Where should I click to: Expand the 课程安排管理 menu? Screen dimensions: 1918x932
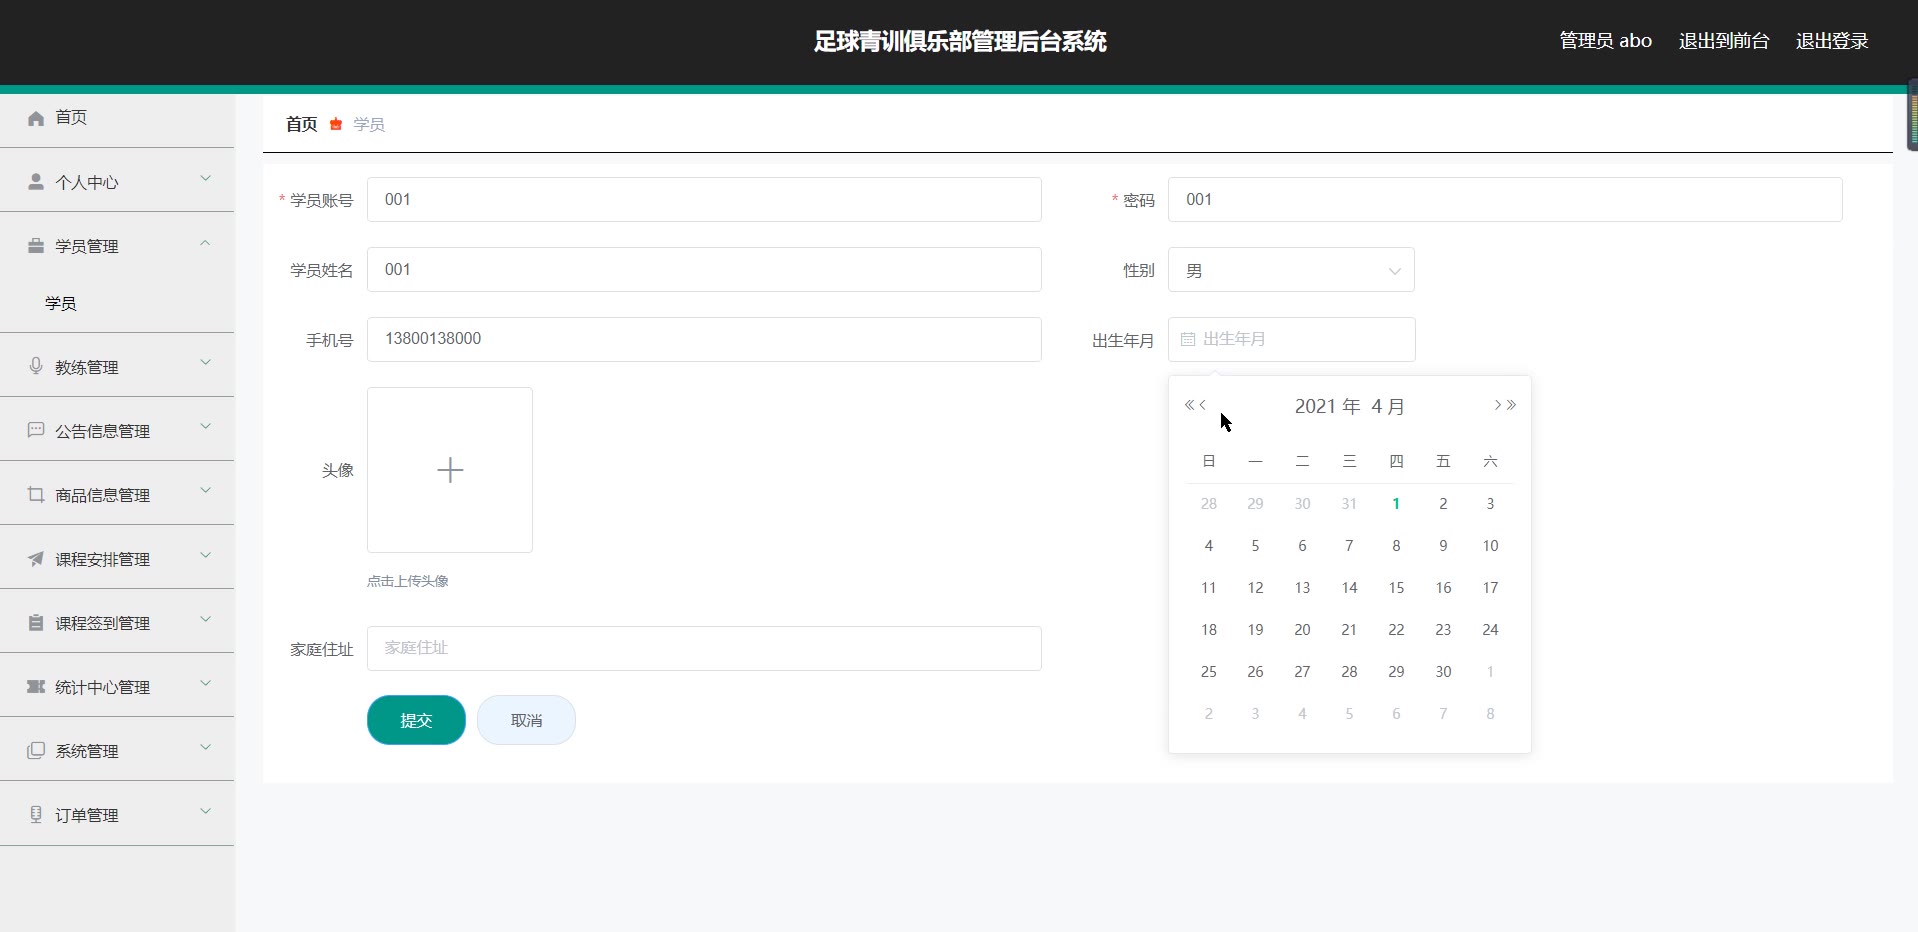(x=117, y=558)
